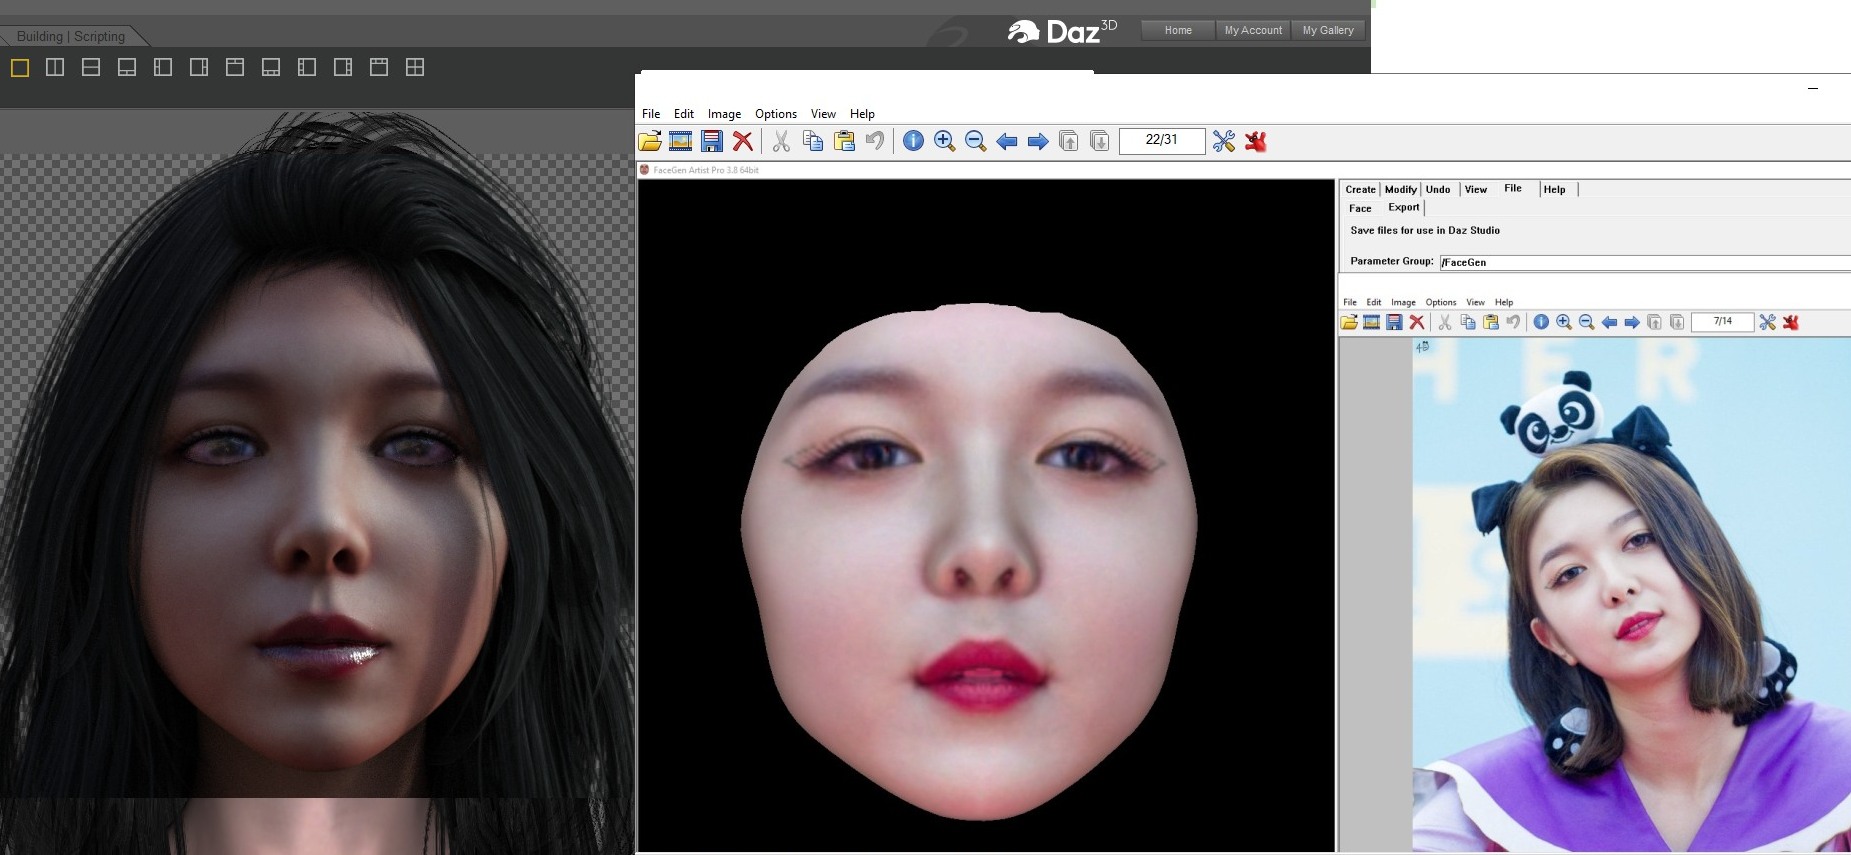This screenshot has height=855, width=1851.
Task: Switch to FaceGen's top-level Help tab
Action: click(1554, 189)
